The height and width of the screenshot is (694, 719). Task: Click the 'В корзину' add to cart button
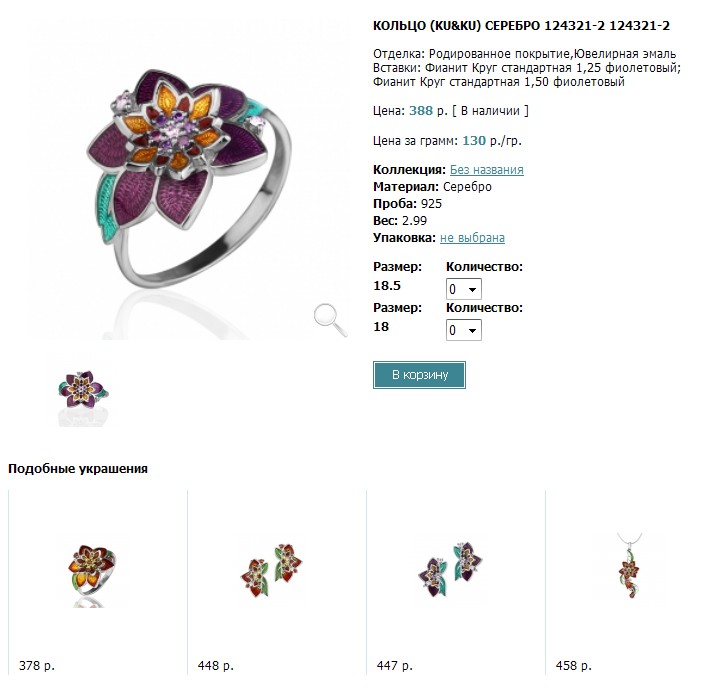(419, 375)
